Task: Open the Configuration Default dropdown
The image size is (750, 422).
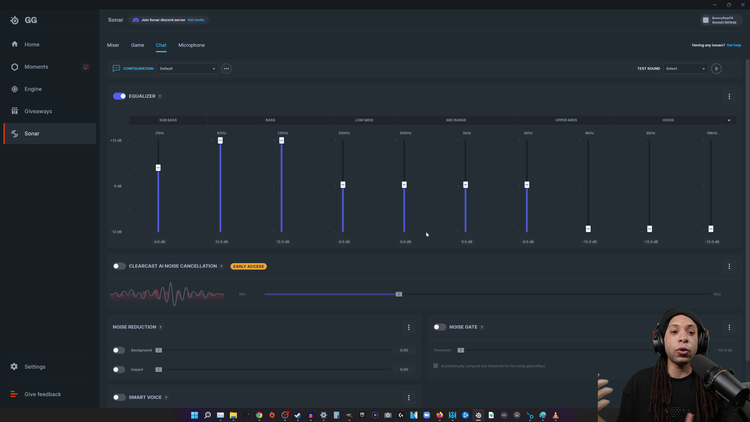Action: pos(187,68)
